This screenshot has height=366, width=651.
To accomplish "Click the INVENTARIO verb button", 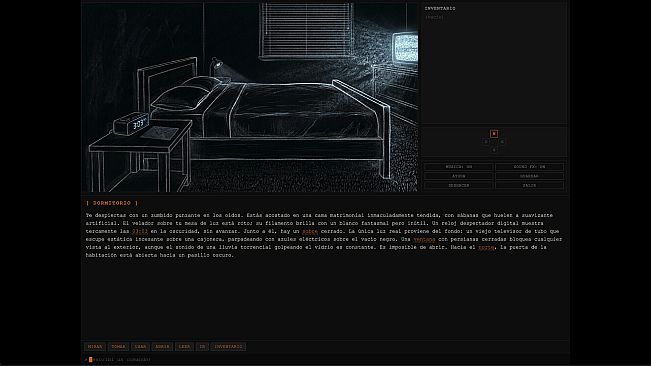I will coord(228,346).
